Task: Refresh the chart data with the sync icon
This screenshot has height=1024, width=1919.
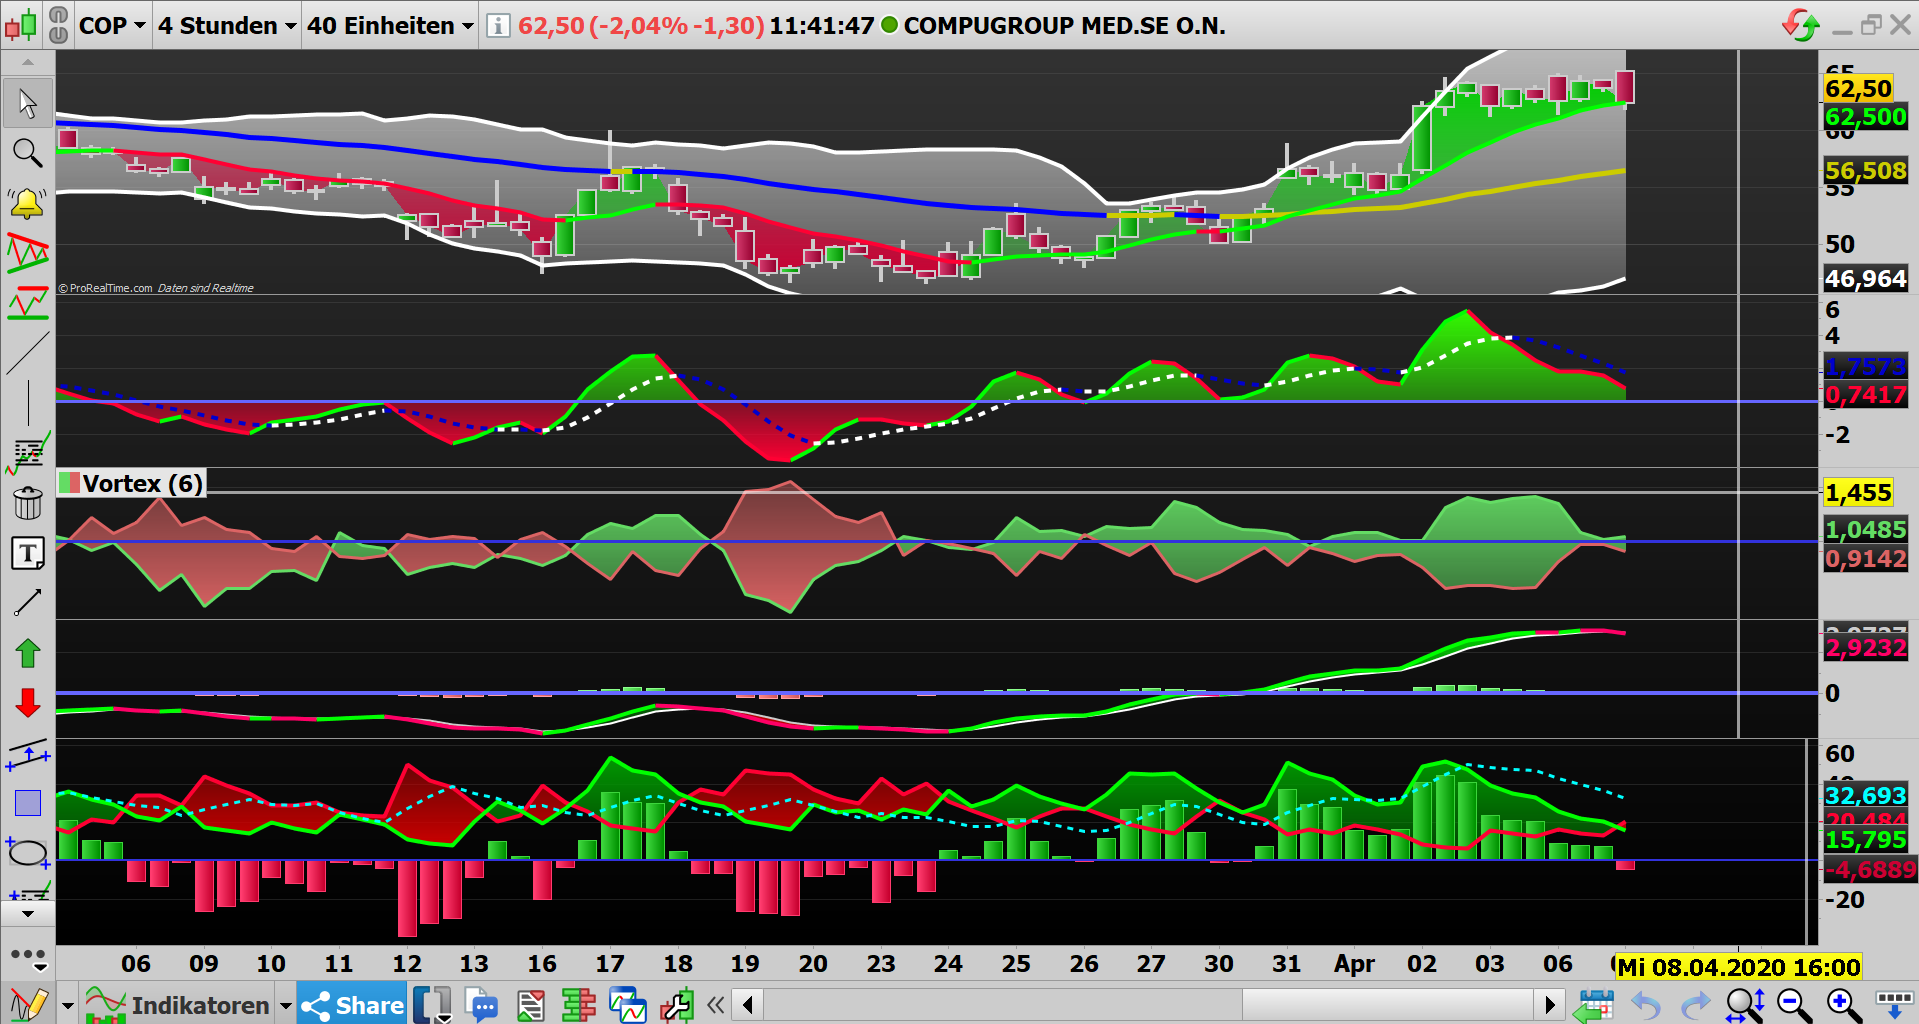Action: coord(1800,26)
